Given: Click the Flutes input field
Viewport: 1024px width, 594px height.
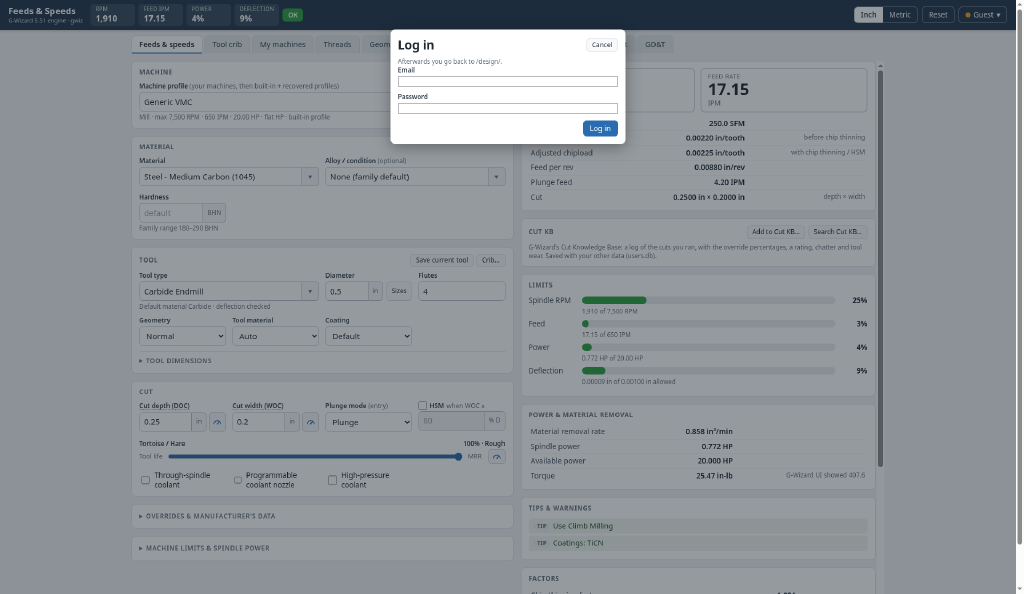Looking at the screenshot, I should coord(462,291).
